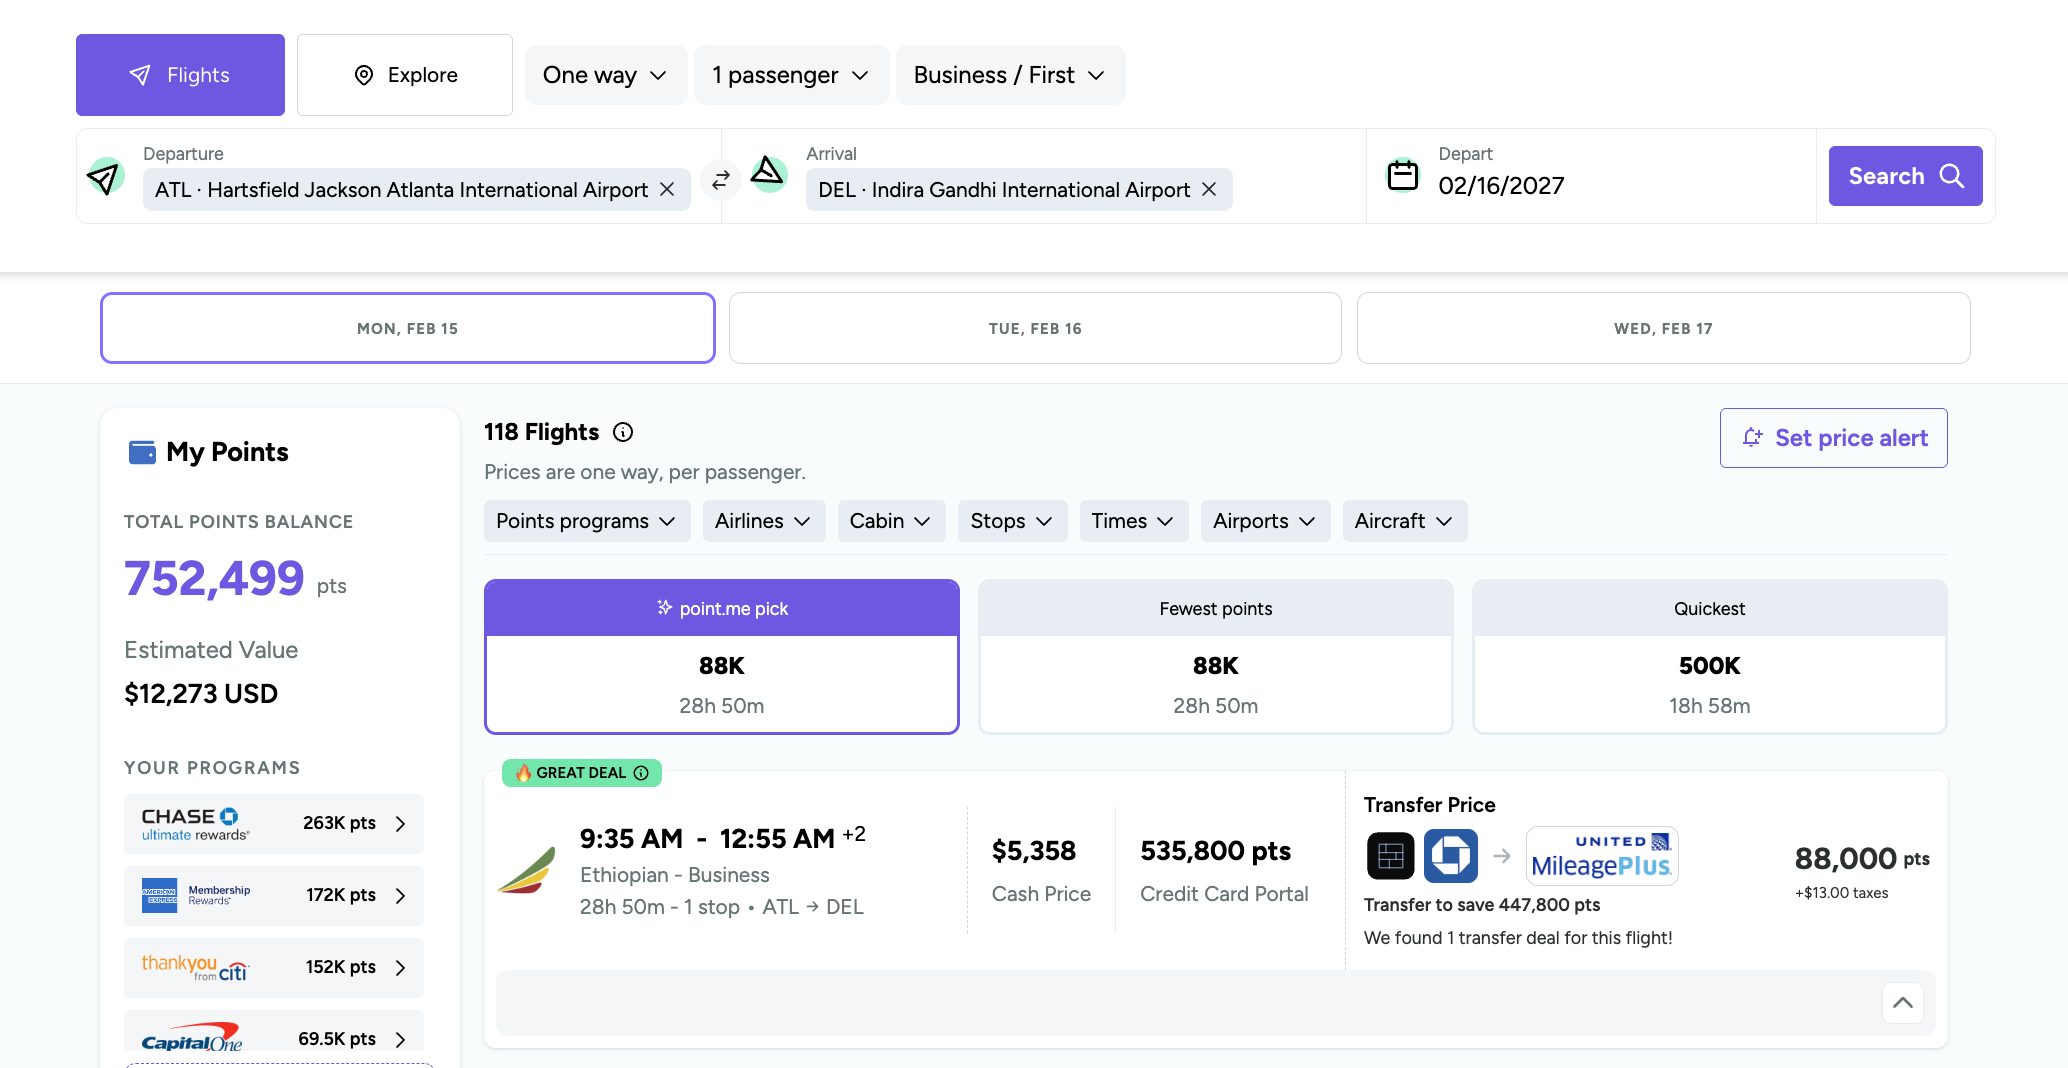Open Citi ThankYou program row
2068x1068 pixels.
point(274,968)
